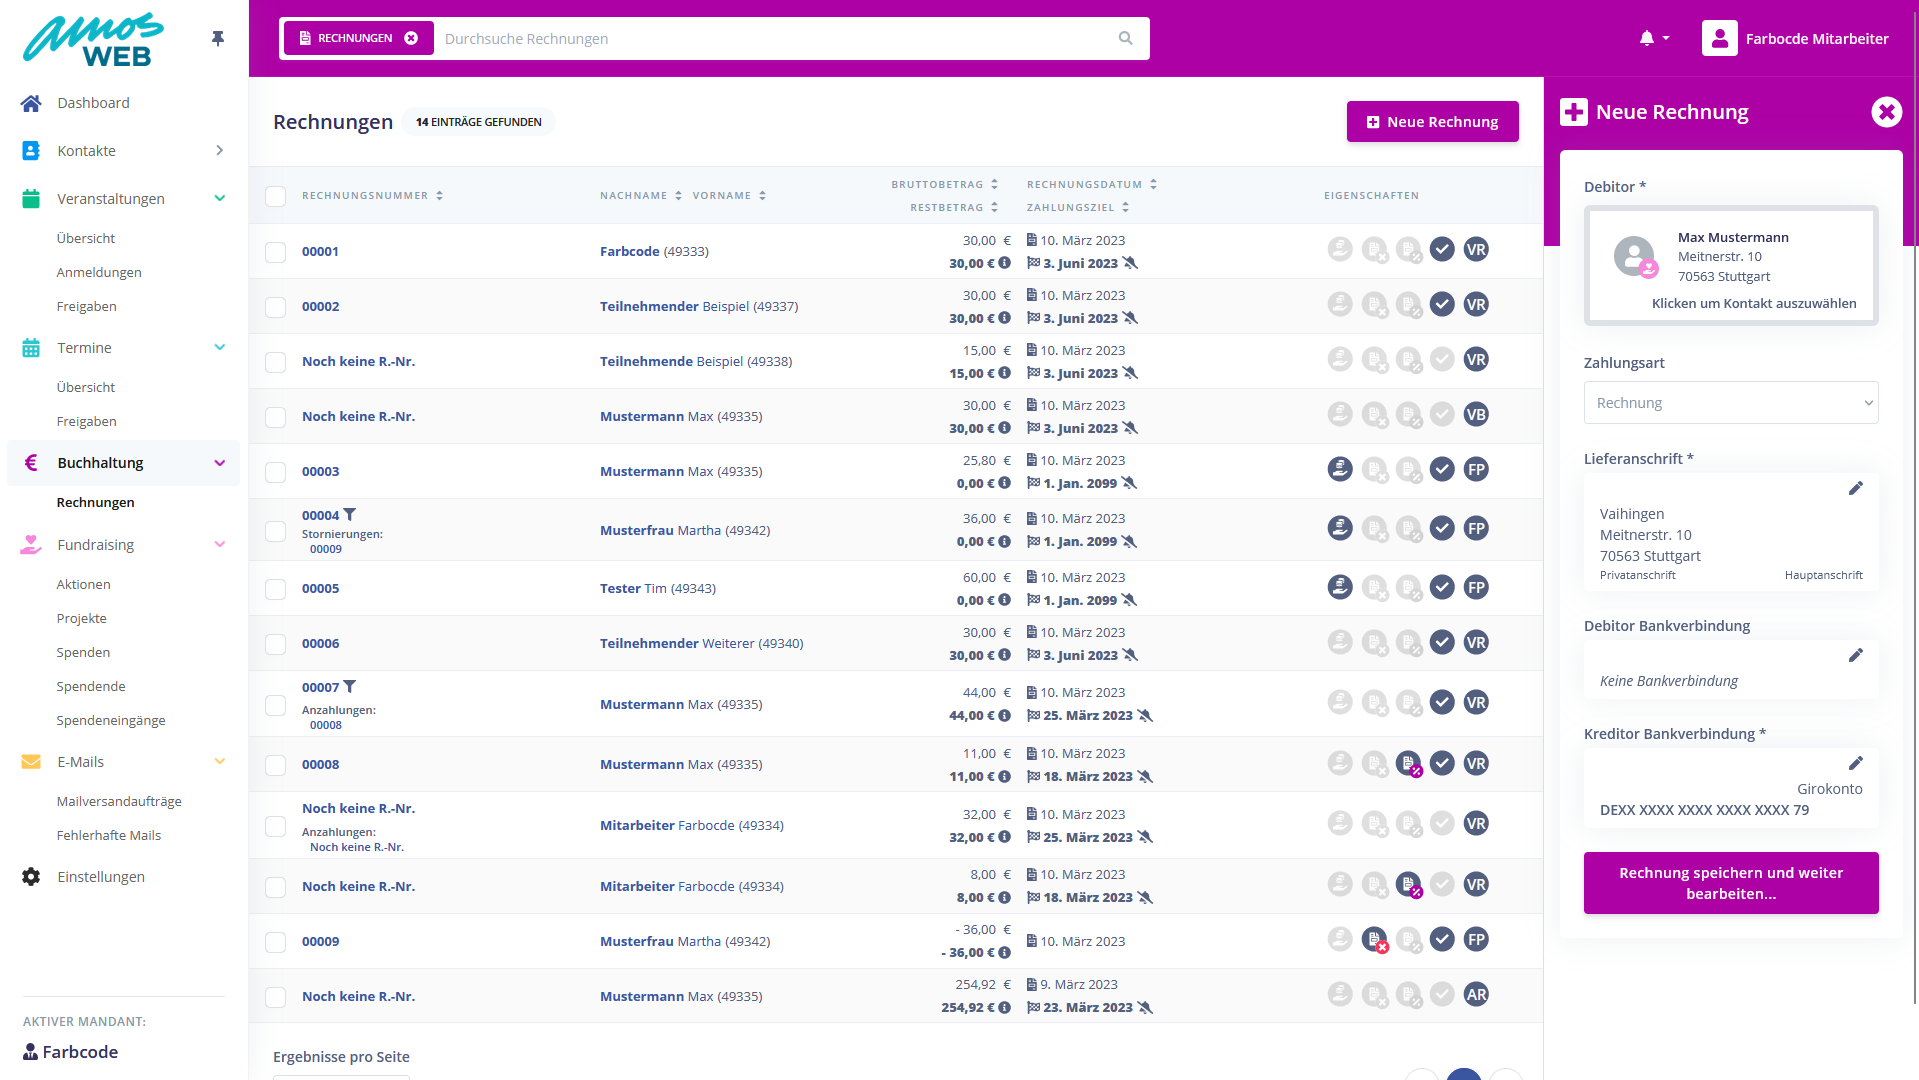The width and height of the screenshot is (1919, 1080).
Task: Select Rechnungen under Buchhaltung
Action: tap(95, 502)
